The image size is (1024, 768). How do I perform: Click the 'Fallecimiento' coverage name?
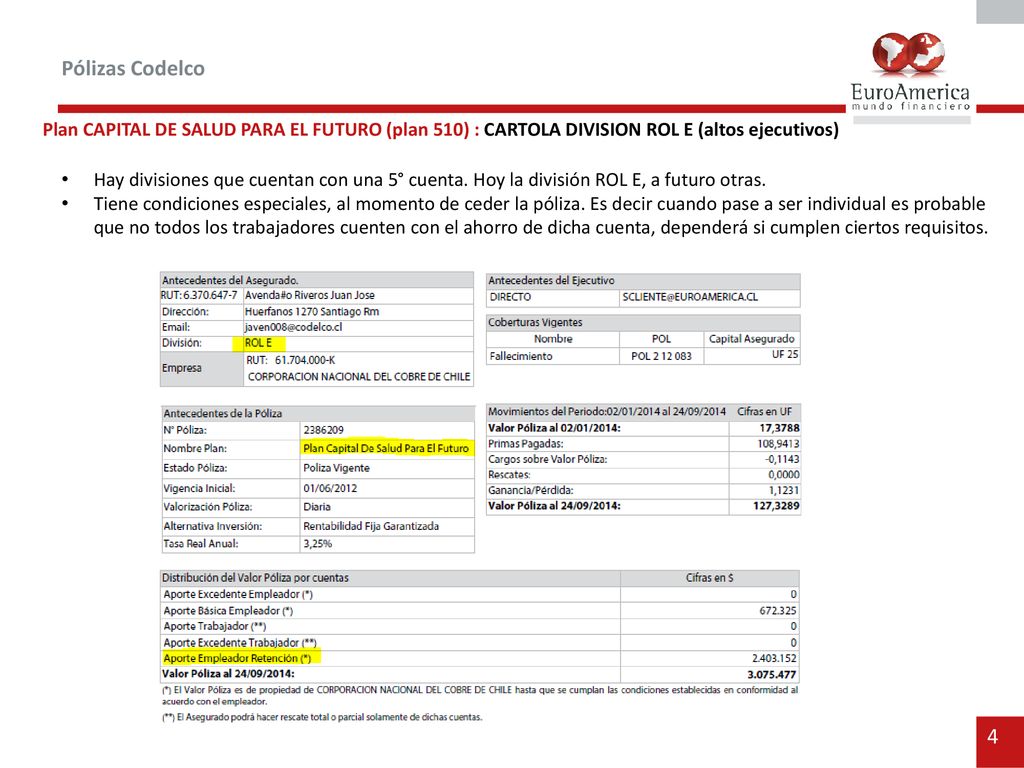tap(521, 356)
